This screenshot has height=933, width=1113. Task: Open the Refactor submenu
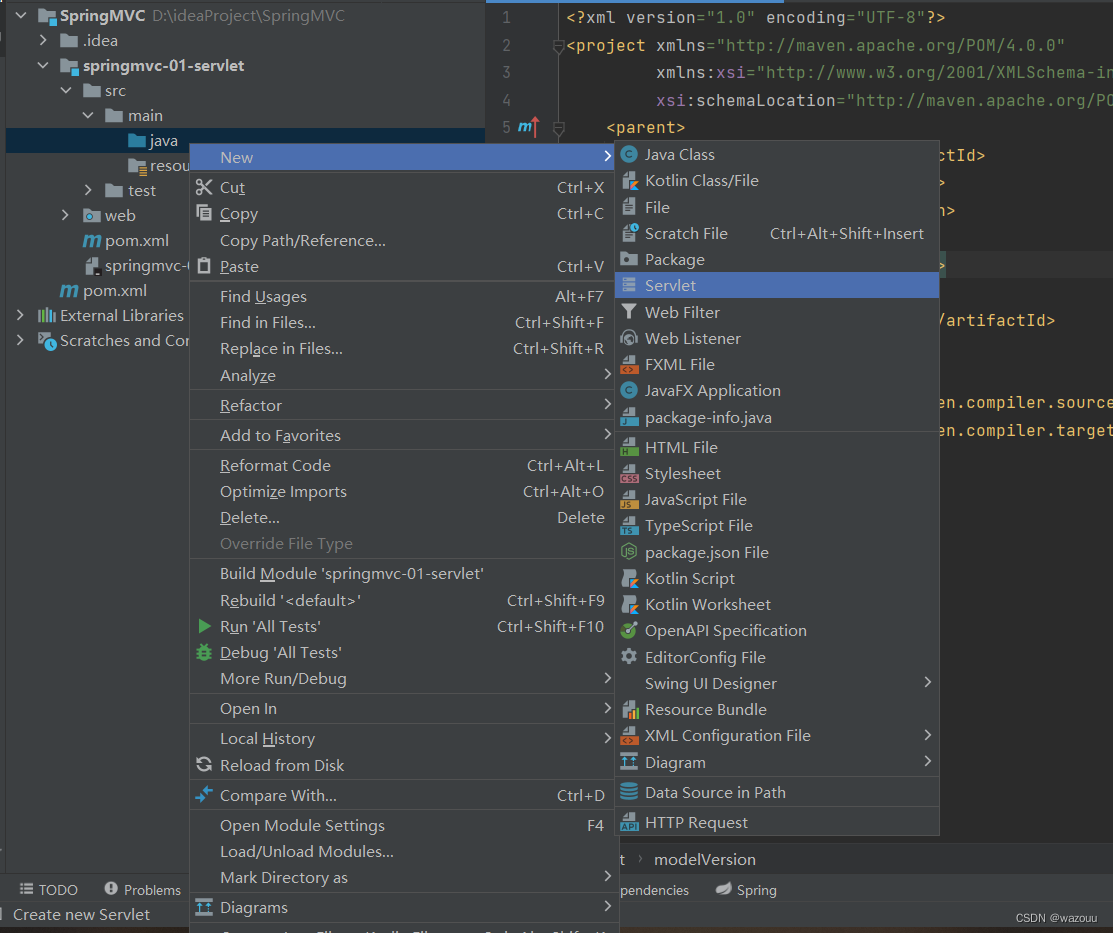coord(402,405)
